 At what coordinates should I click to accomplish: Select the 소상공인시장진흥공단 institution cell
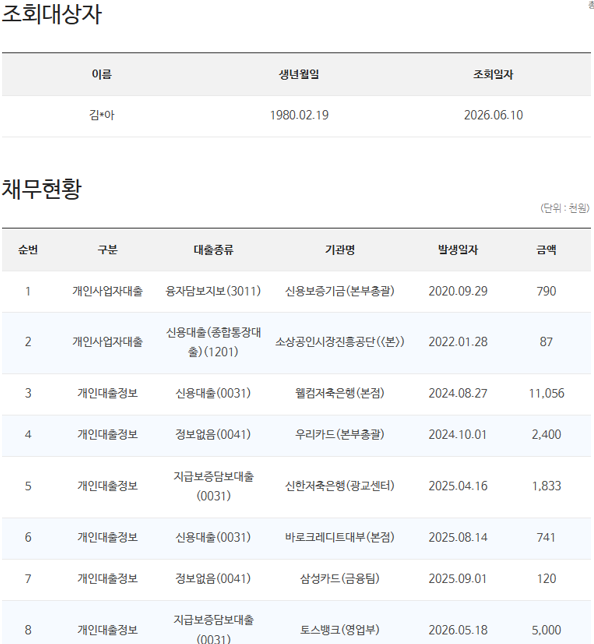(340, 342)
